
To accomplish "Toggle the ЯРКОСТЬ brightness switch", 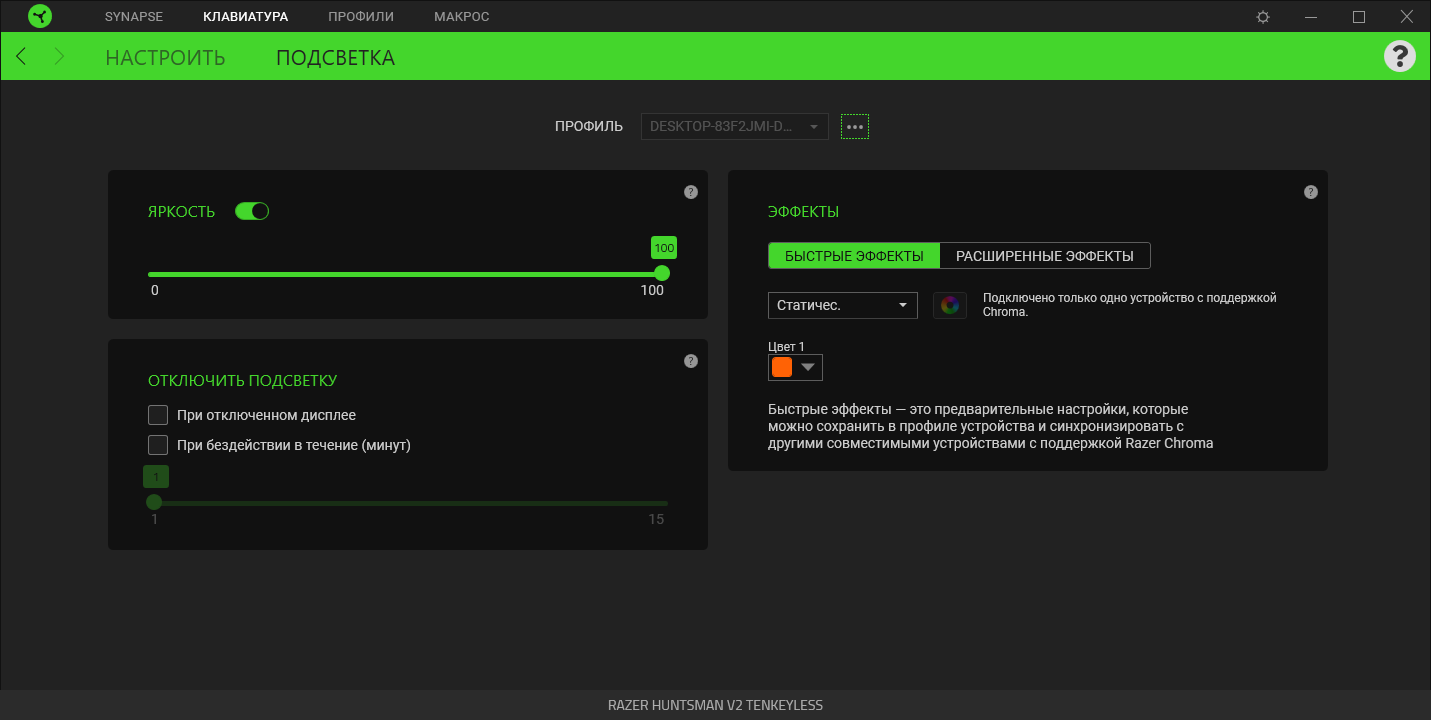I will (x=252, y=211).
